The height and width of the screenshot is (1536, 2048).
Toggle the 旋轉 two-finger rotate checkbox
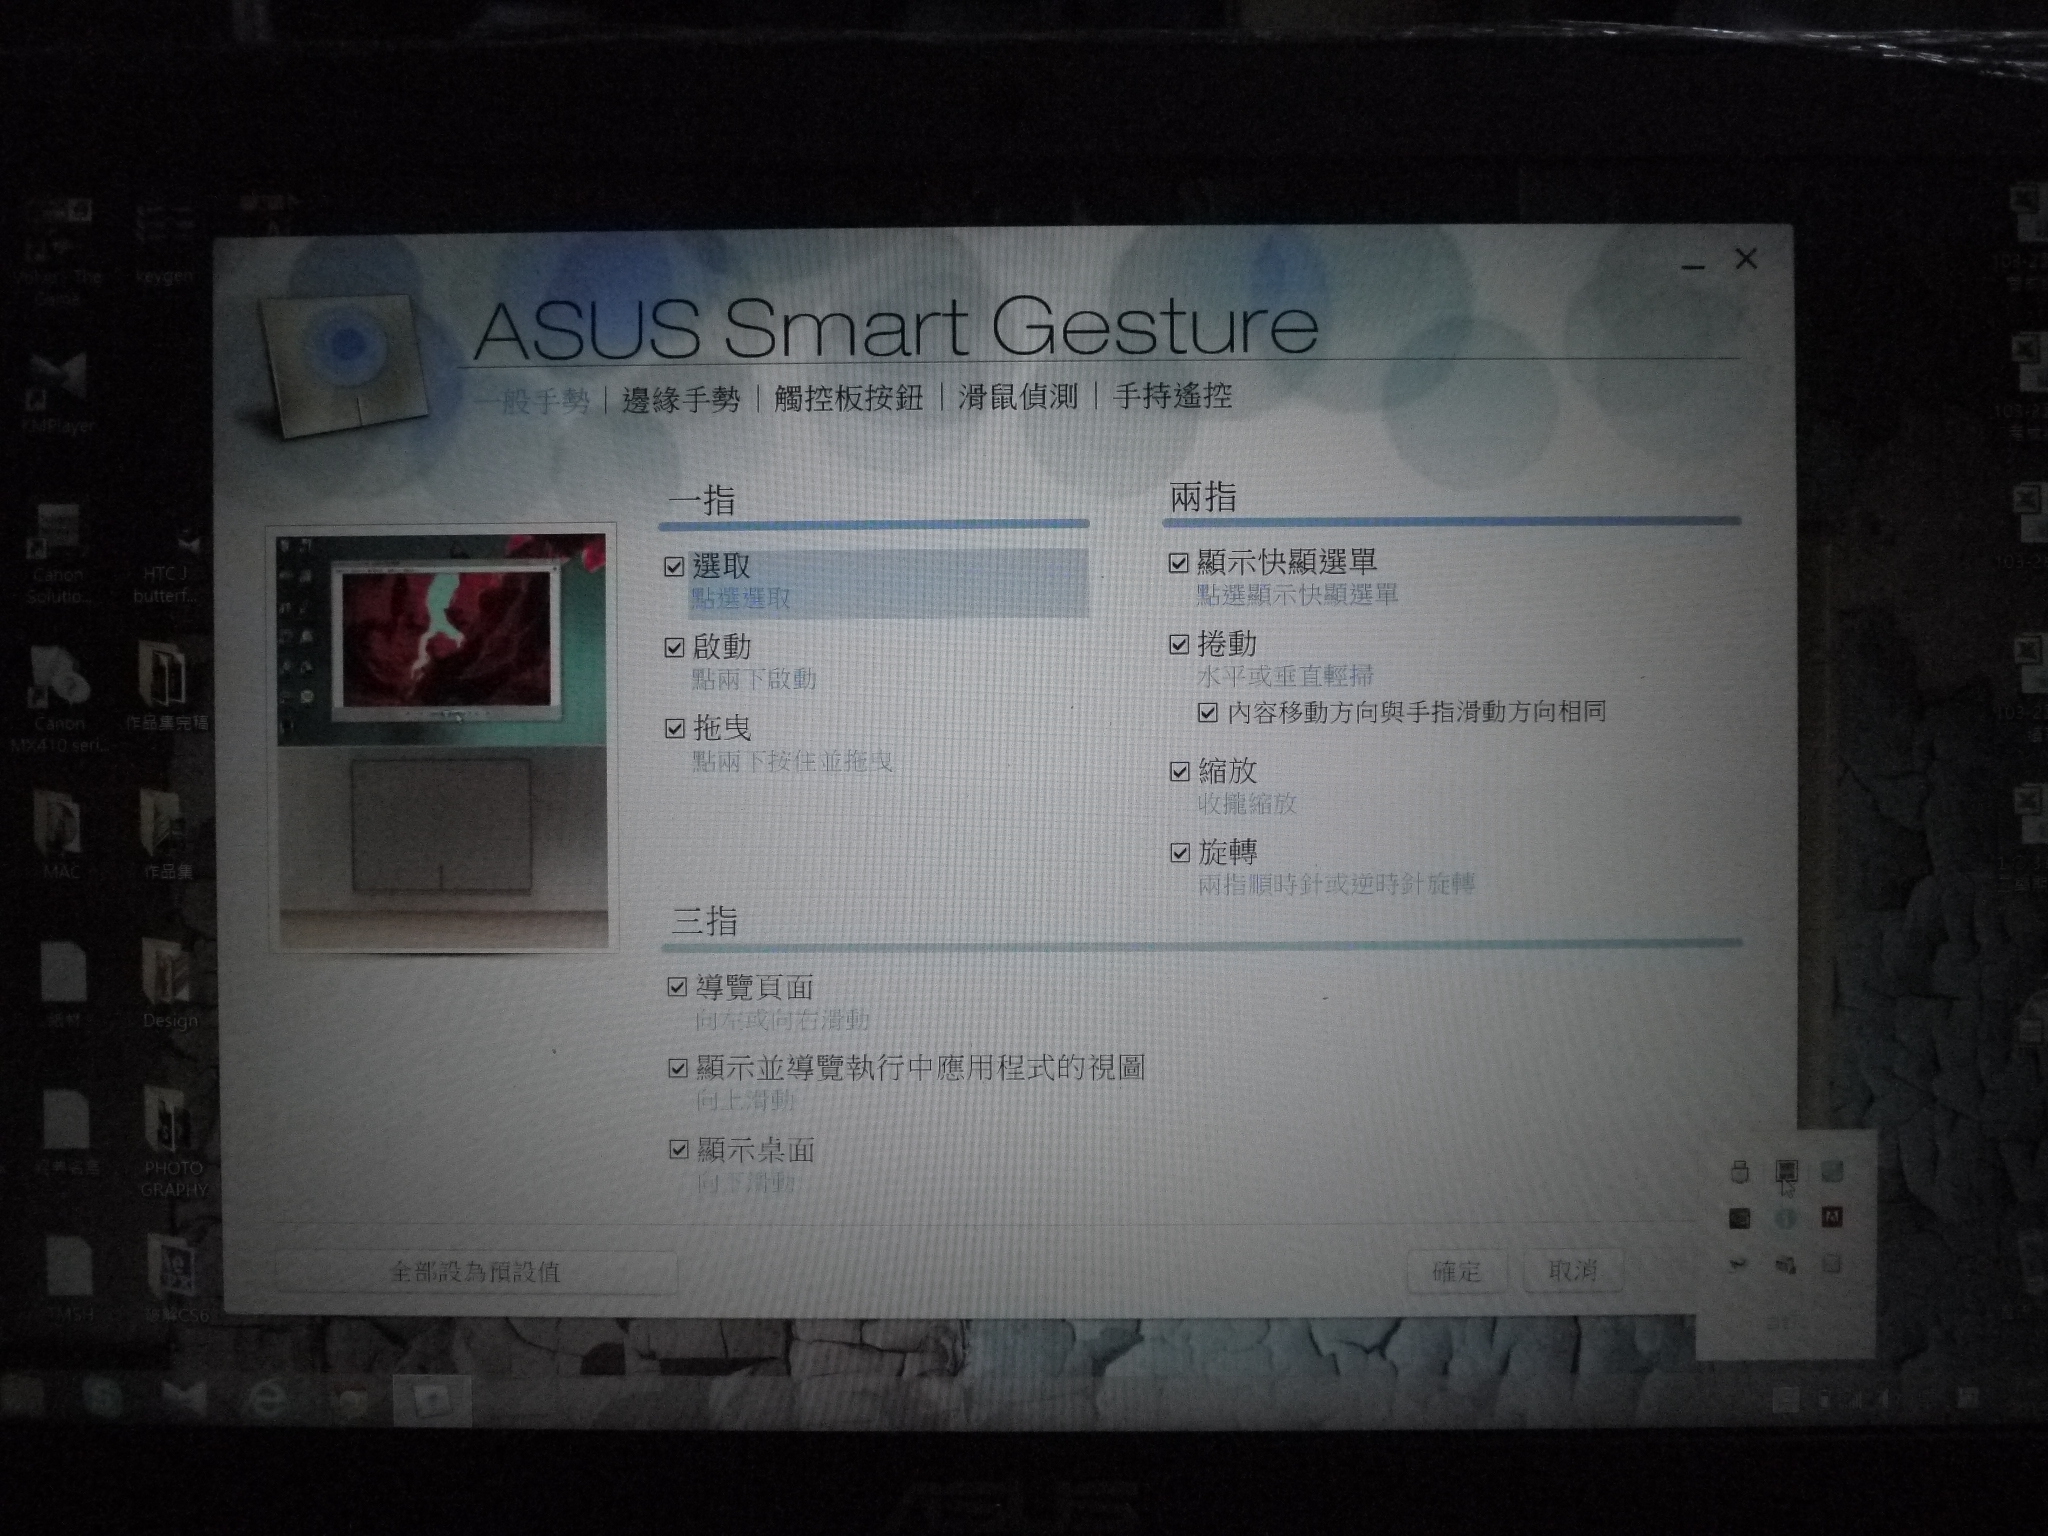click(1180, 853)
